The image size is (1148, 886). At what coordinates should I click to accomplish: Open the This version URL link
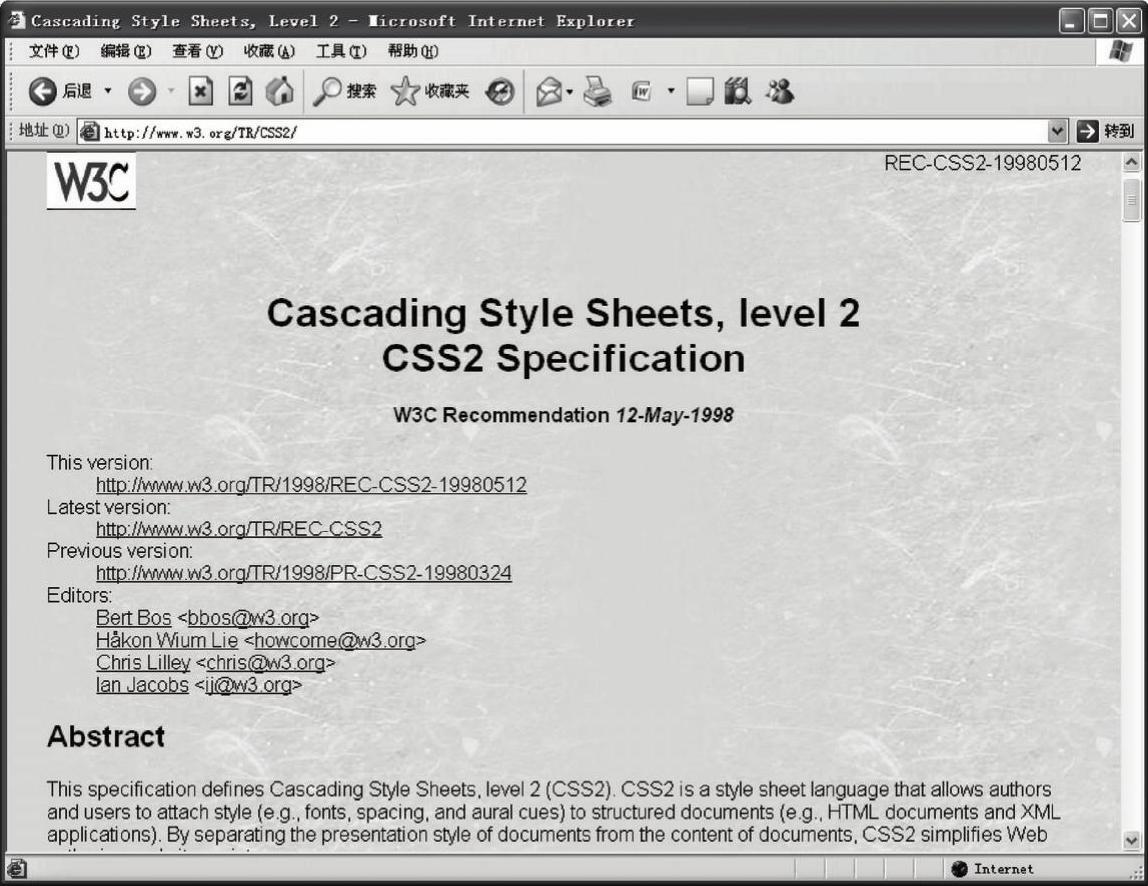311,485
